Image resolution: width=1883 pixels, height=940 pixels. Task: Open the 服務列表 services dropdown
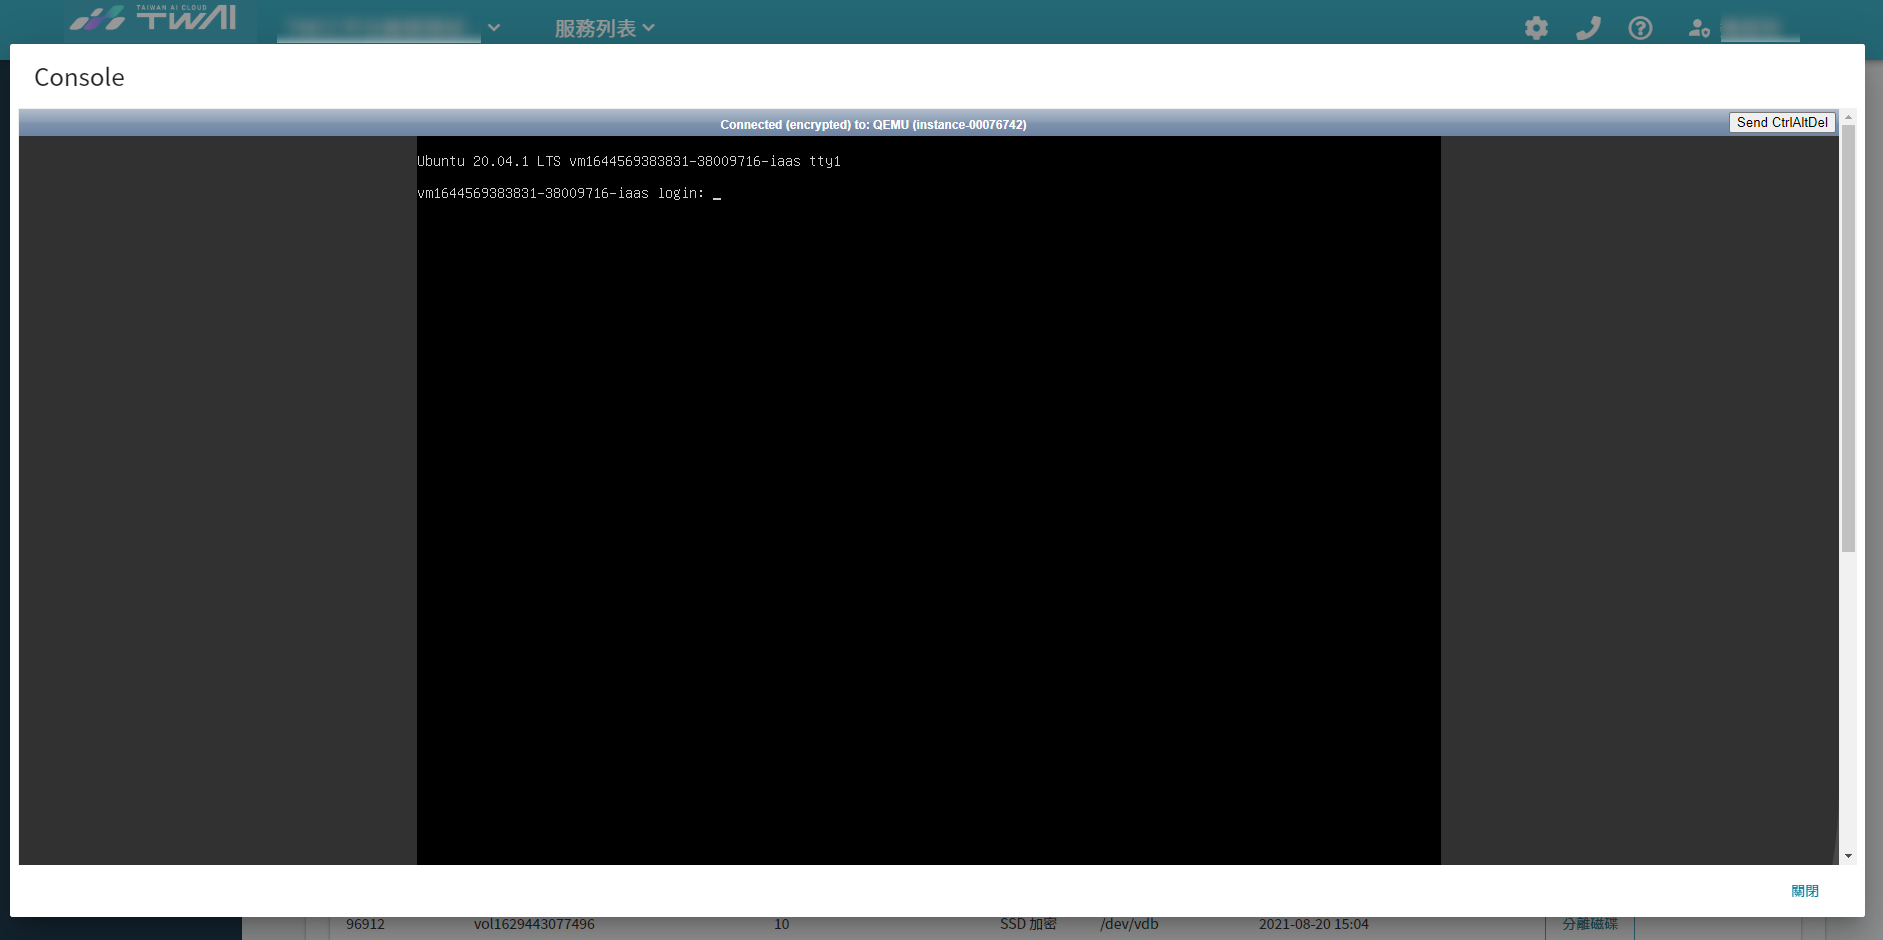pos(605,28)
